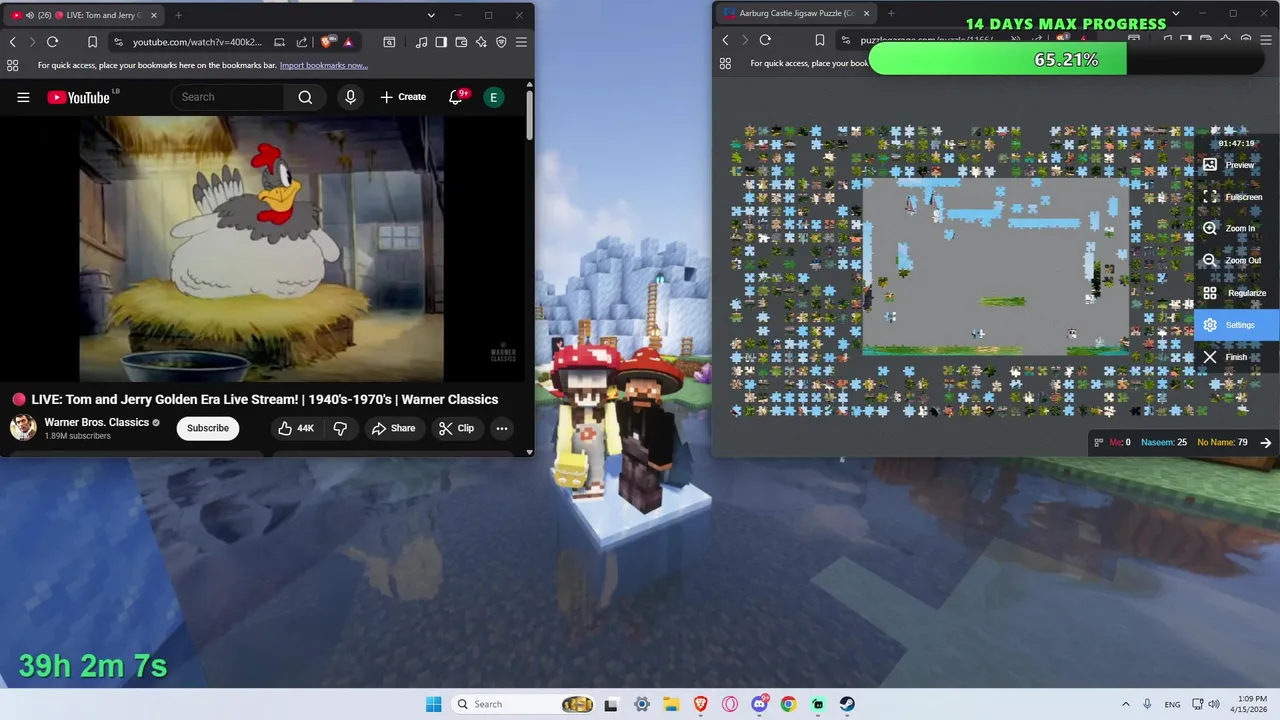1280x720 pixels.
Task: Bookmark the puzzle page
Action: click(x=819, y=40)
